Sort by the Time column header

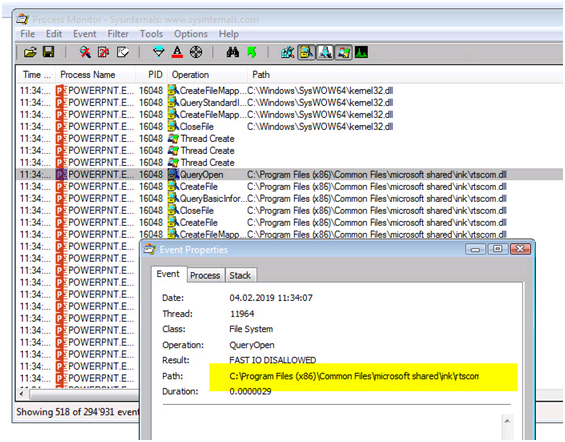(x=36, y=75)
